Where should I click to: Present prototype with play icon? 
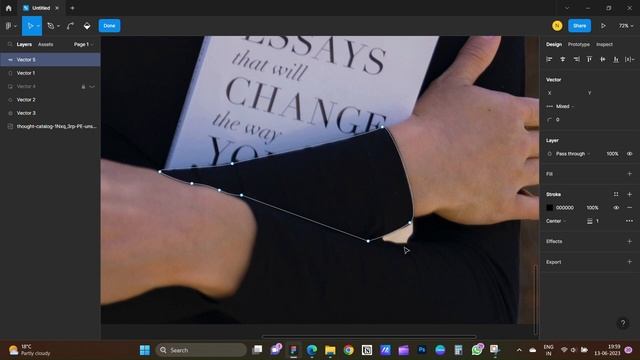pyautogui.click(x=603, y=26)
